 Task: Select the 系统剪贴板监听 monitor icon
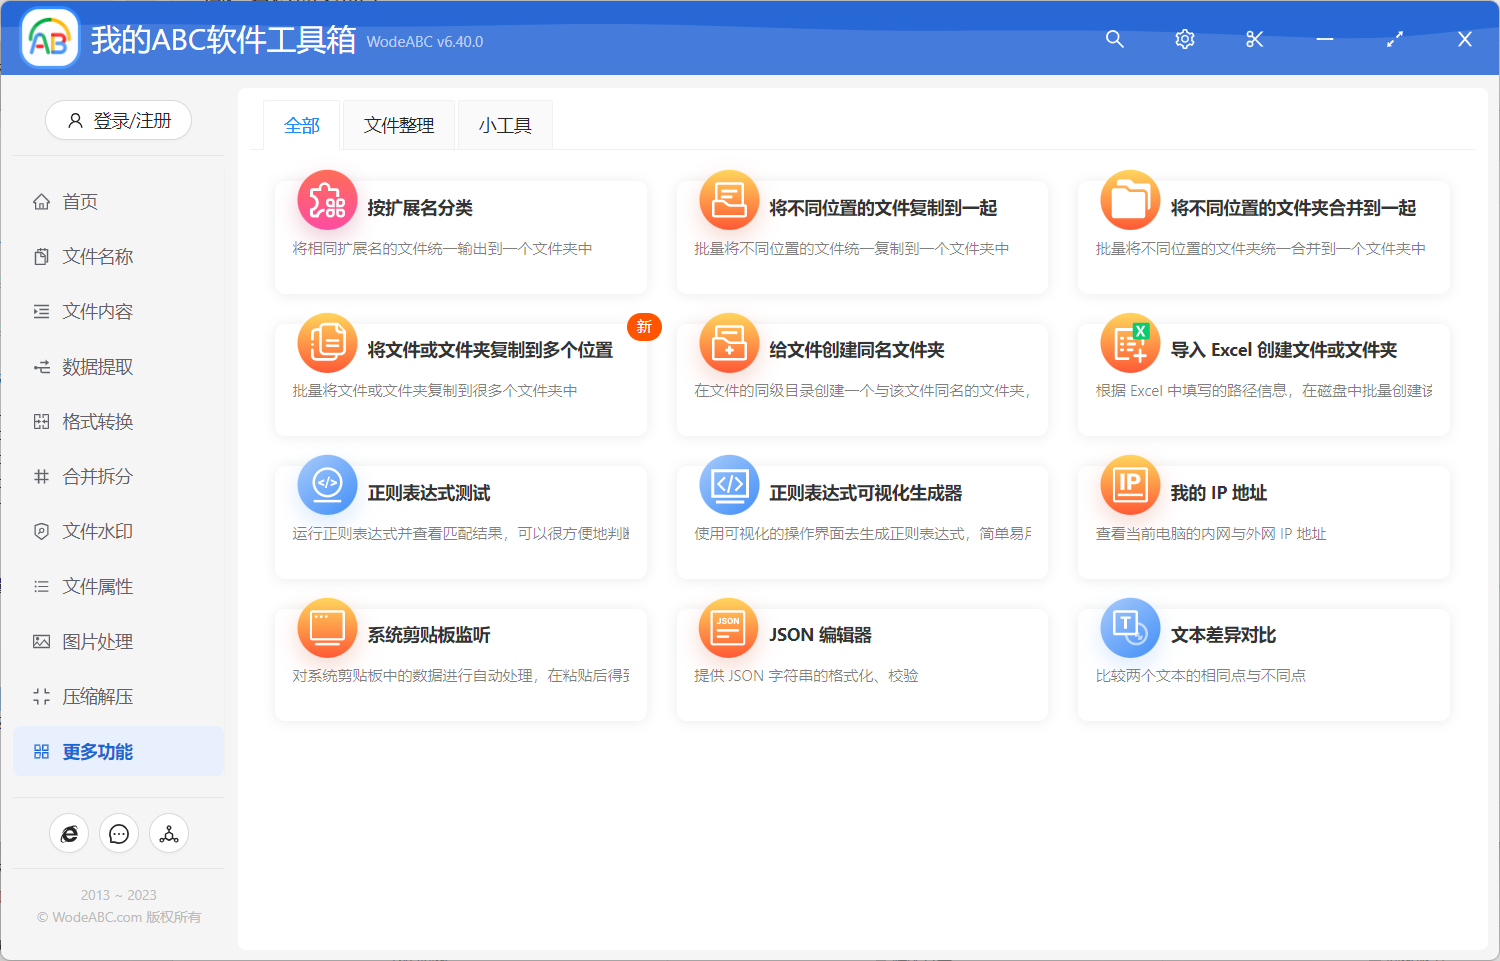pos(327,628)
